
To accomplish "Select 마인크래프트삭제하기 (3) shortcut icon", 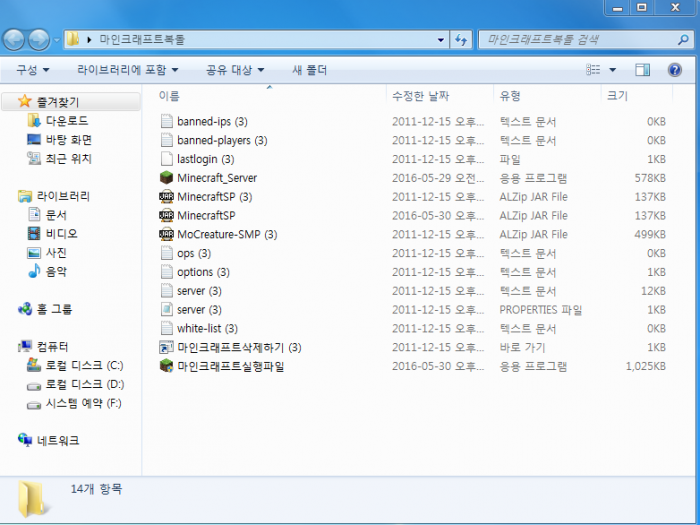I will pos(167,347).
